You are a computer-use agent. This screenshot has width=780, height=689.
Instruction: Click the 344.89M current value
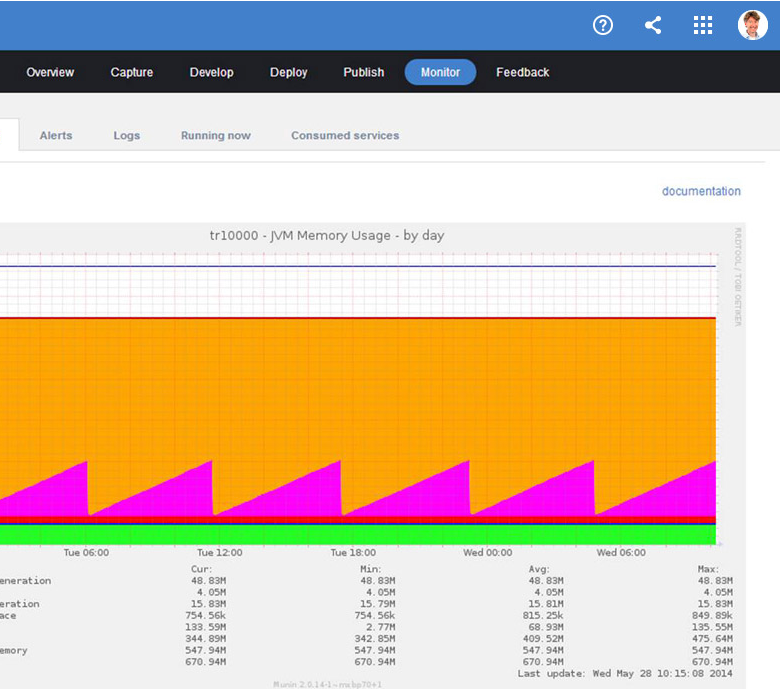coord(205,638)
